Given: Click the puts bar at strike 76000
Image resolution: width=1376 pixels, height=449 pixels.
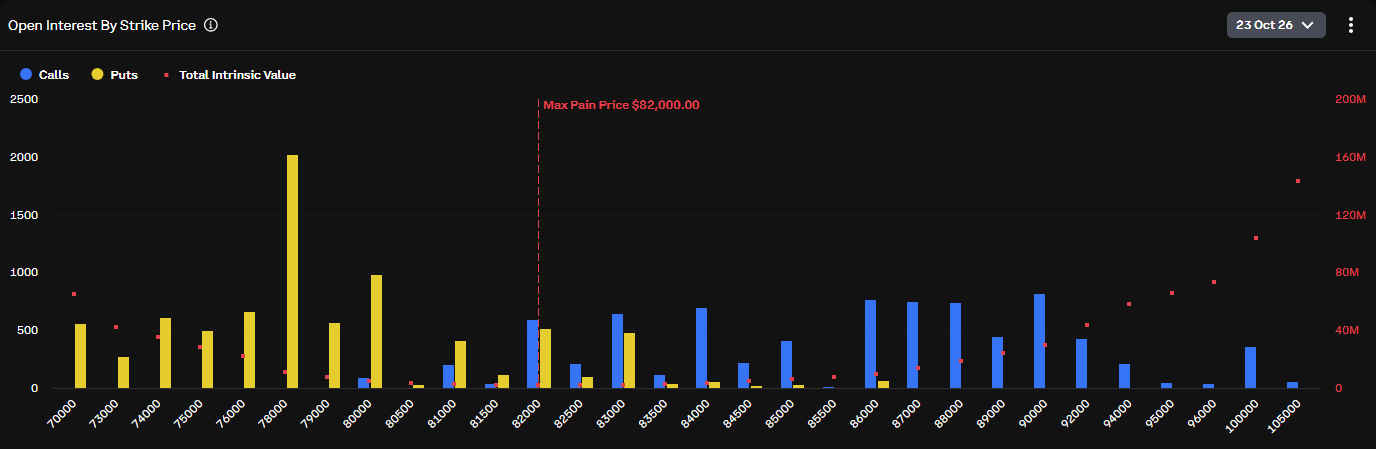Looking at the screenshot, I should tap(249, 350).
